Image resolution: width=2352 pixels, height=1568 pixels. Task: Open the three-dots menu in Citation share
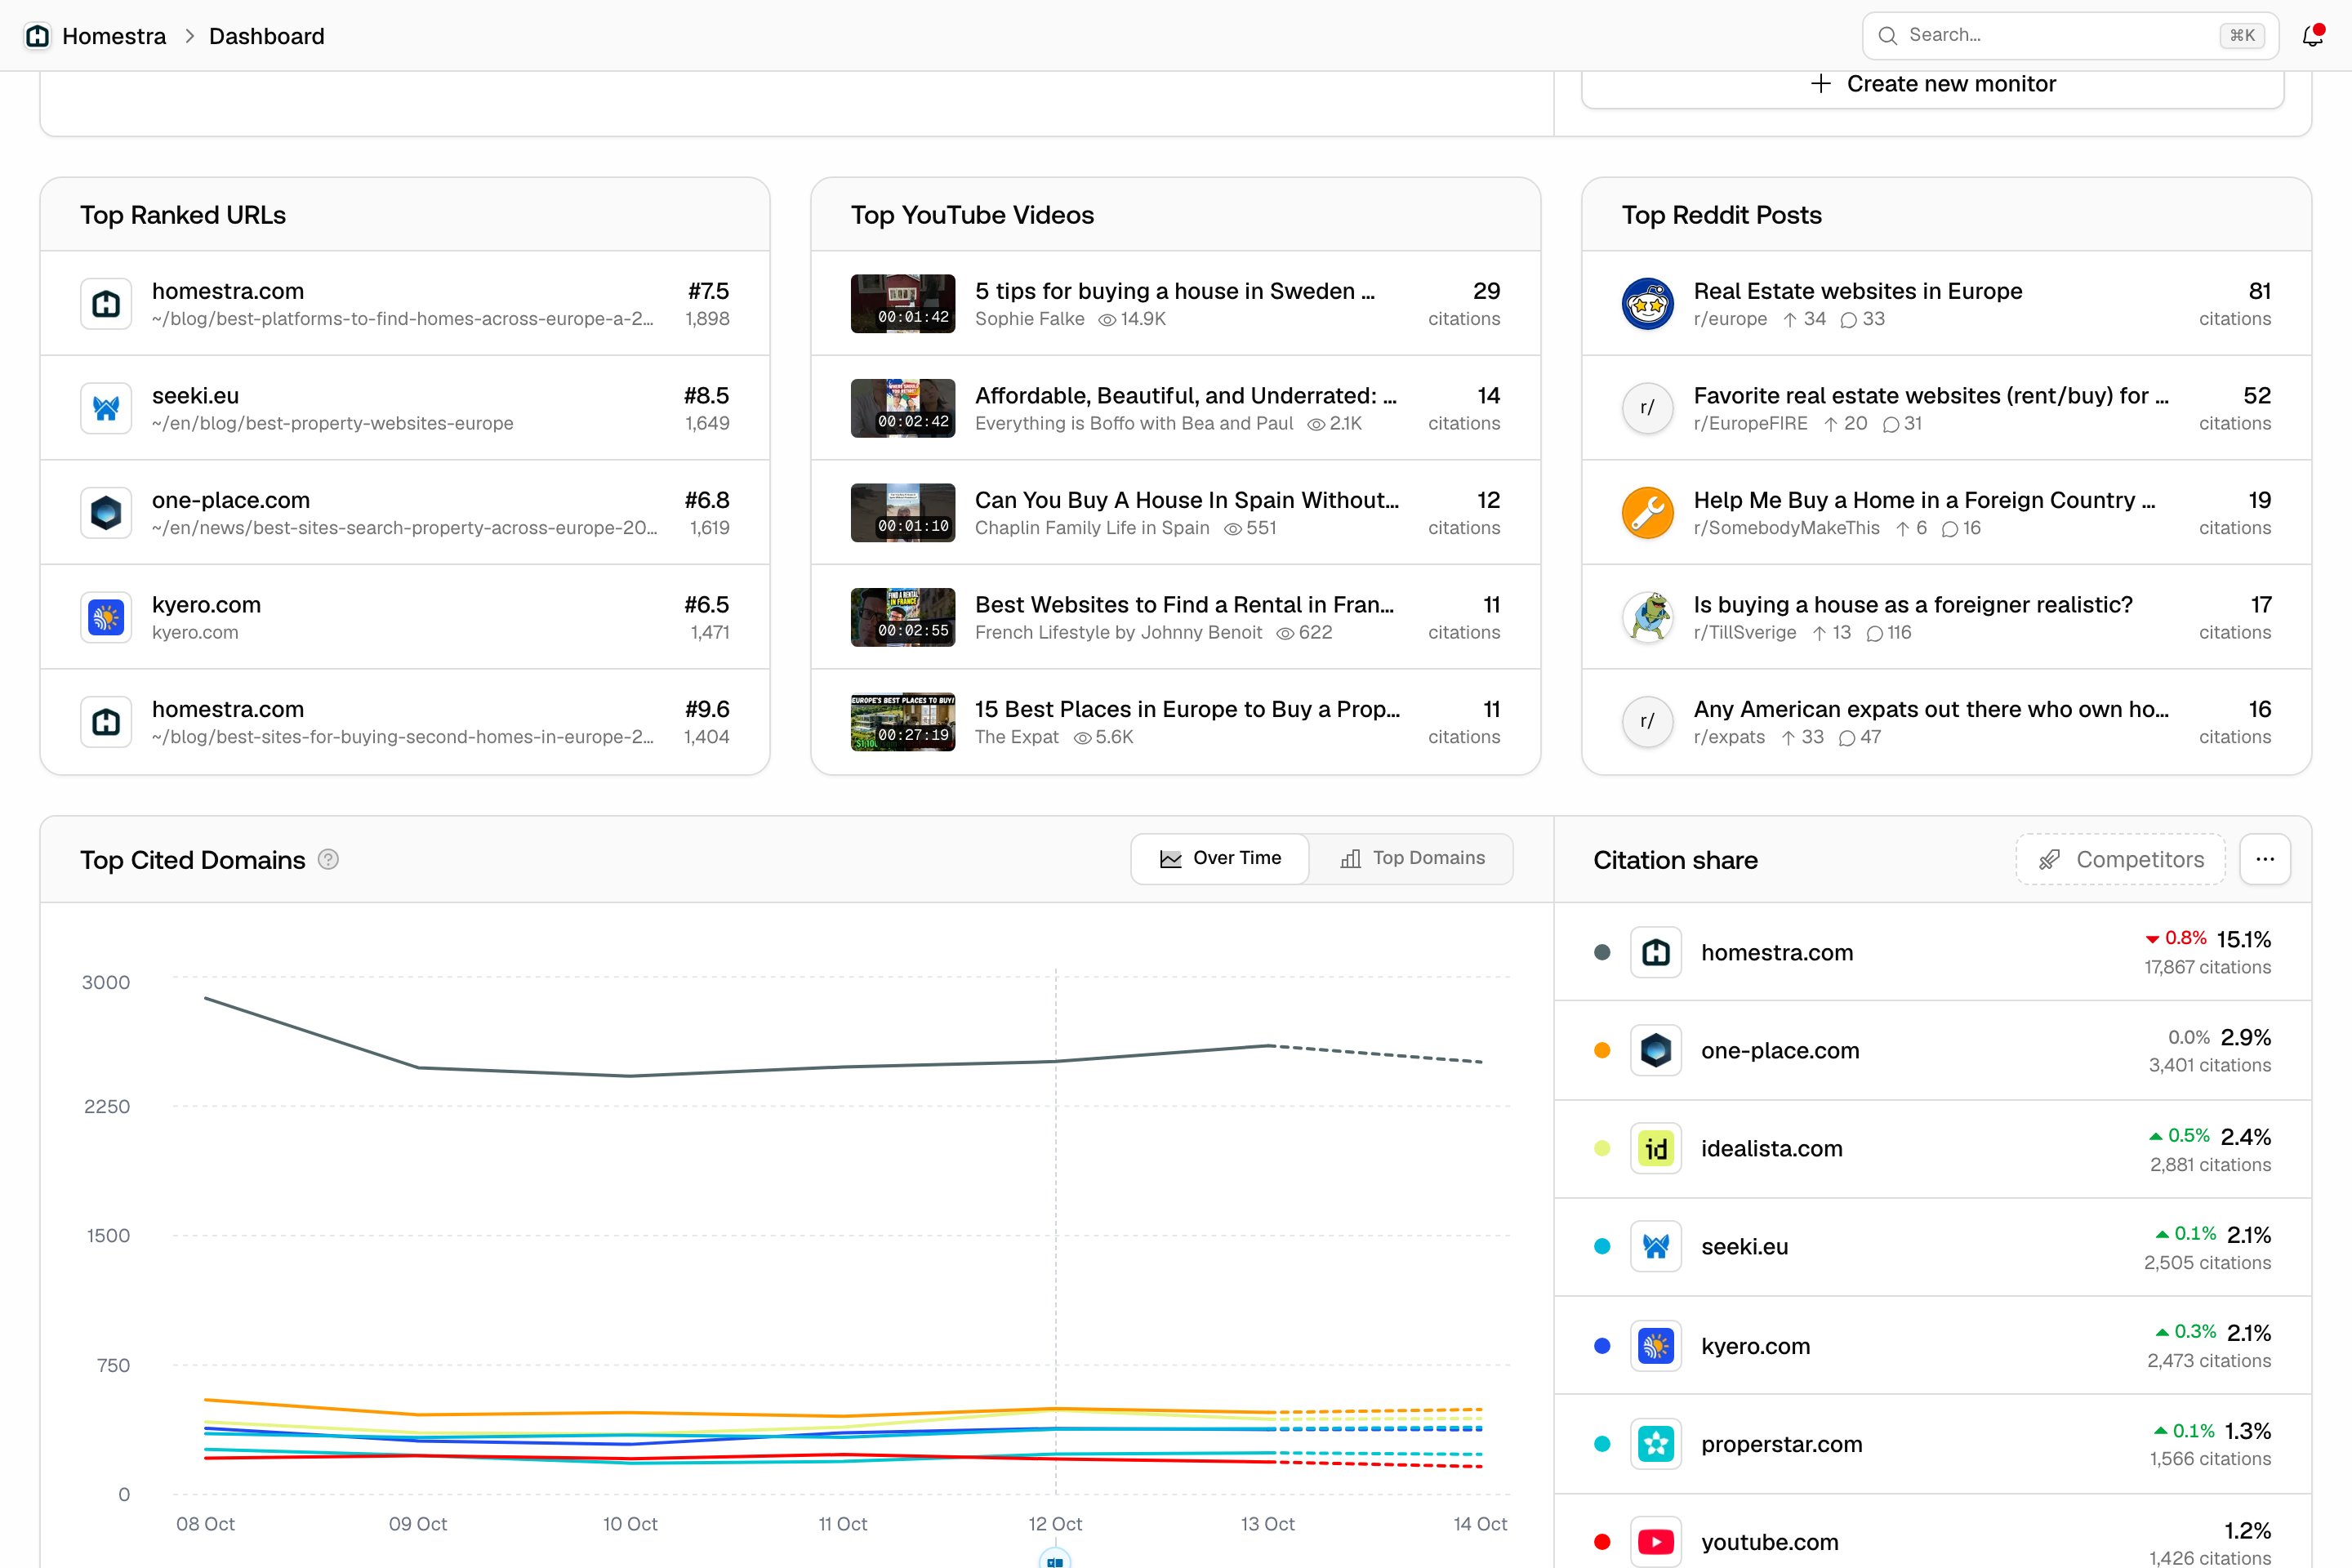coord(2265,859)
